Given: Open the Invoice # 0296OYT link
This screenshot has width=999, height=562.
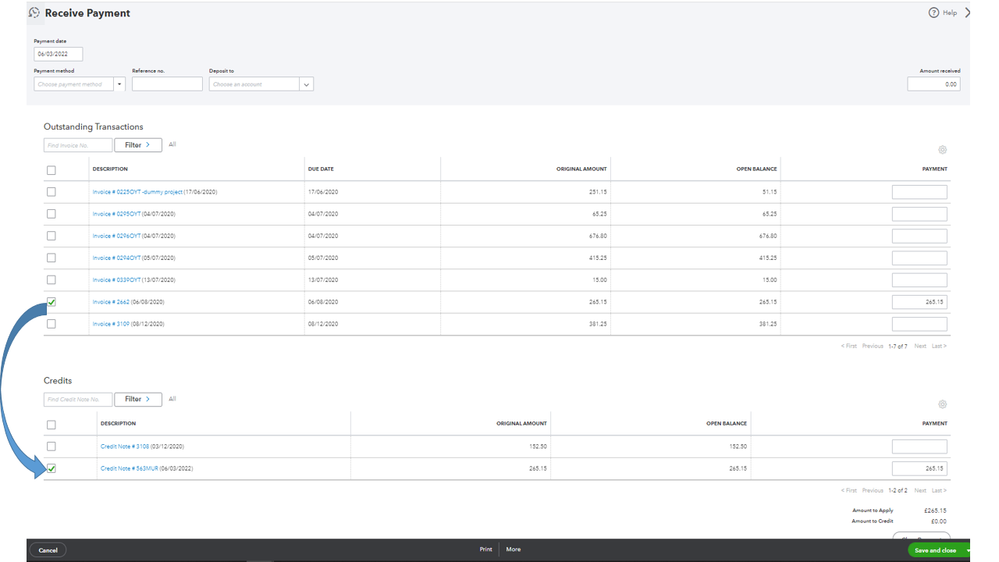Looking at the screenshot, I should tap(117, 236).
